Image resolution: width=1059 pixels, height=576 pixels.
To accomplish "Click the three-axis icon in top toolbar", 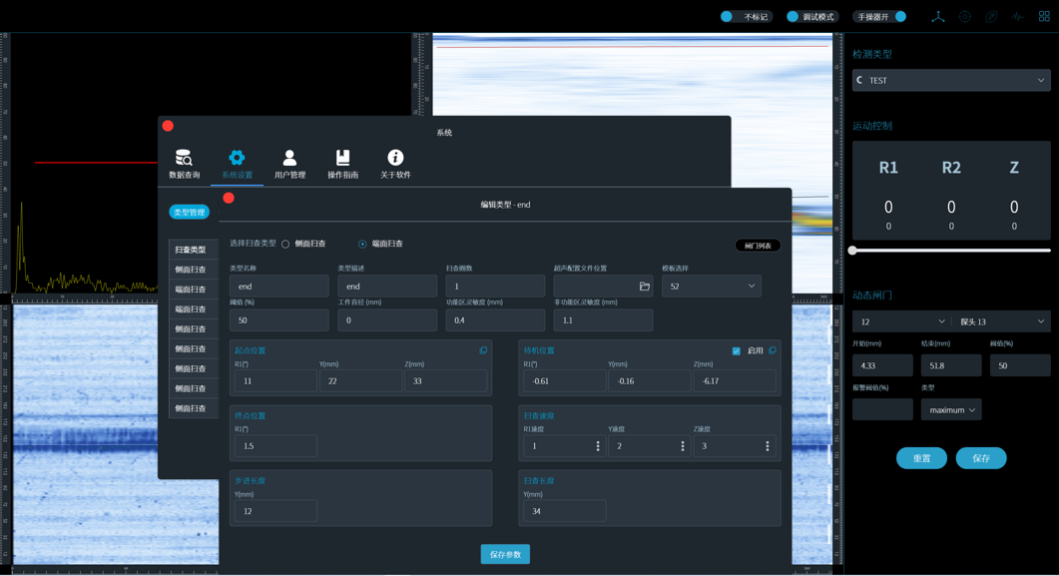I will [x=938, y=17].
